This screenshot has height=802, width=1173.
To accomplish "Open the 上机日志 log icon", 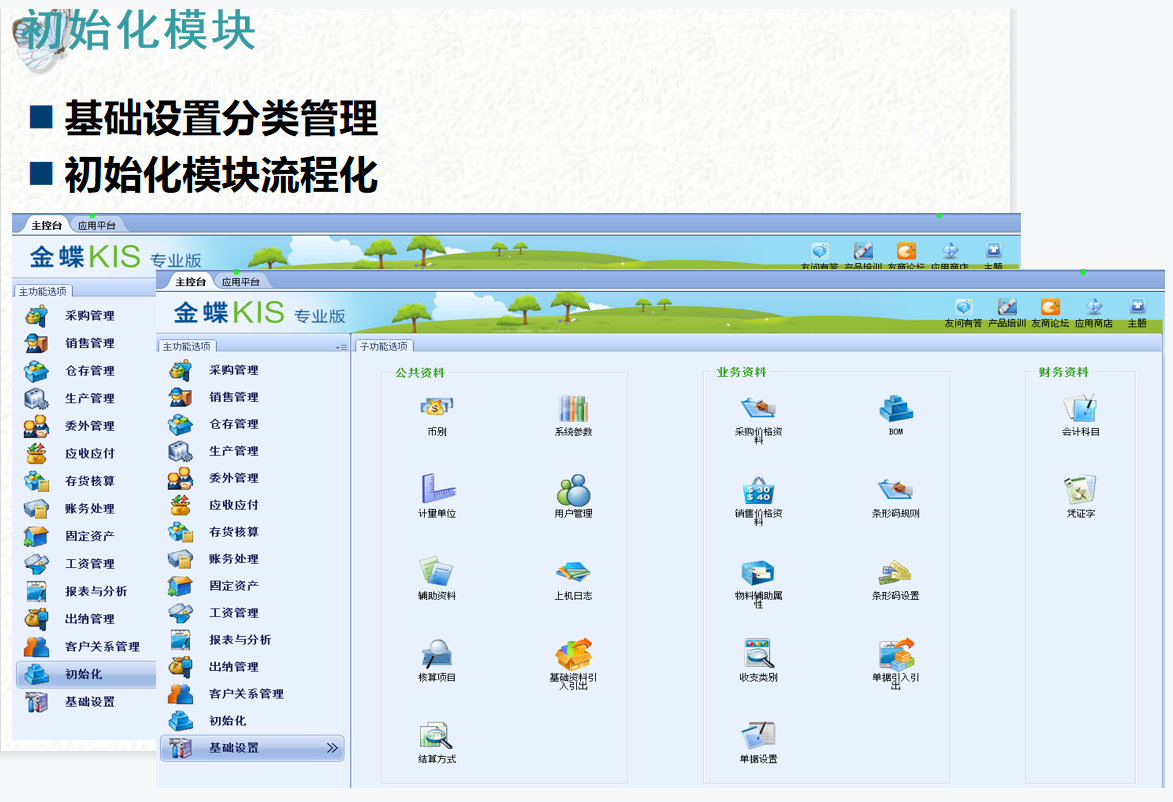I will tap(572, 578).
